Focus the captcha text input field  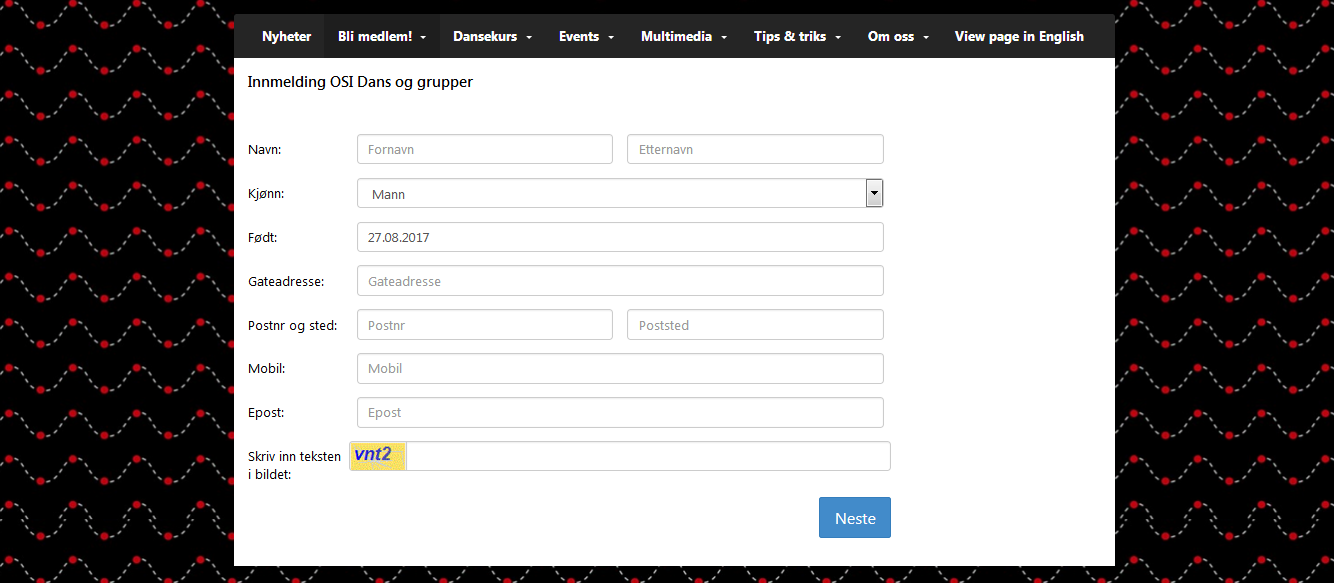pyautogui.click(x=648, y=456)
